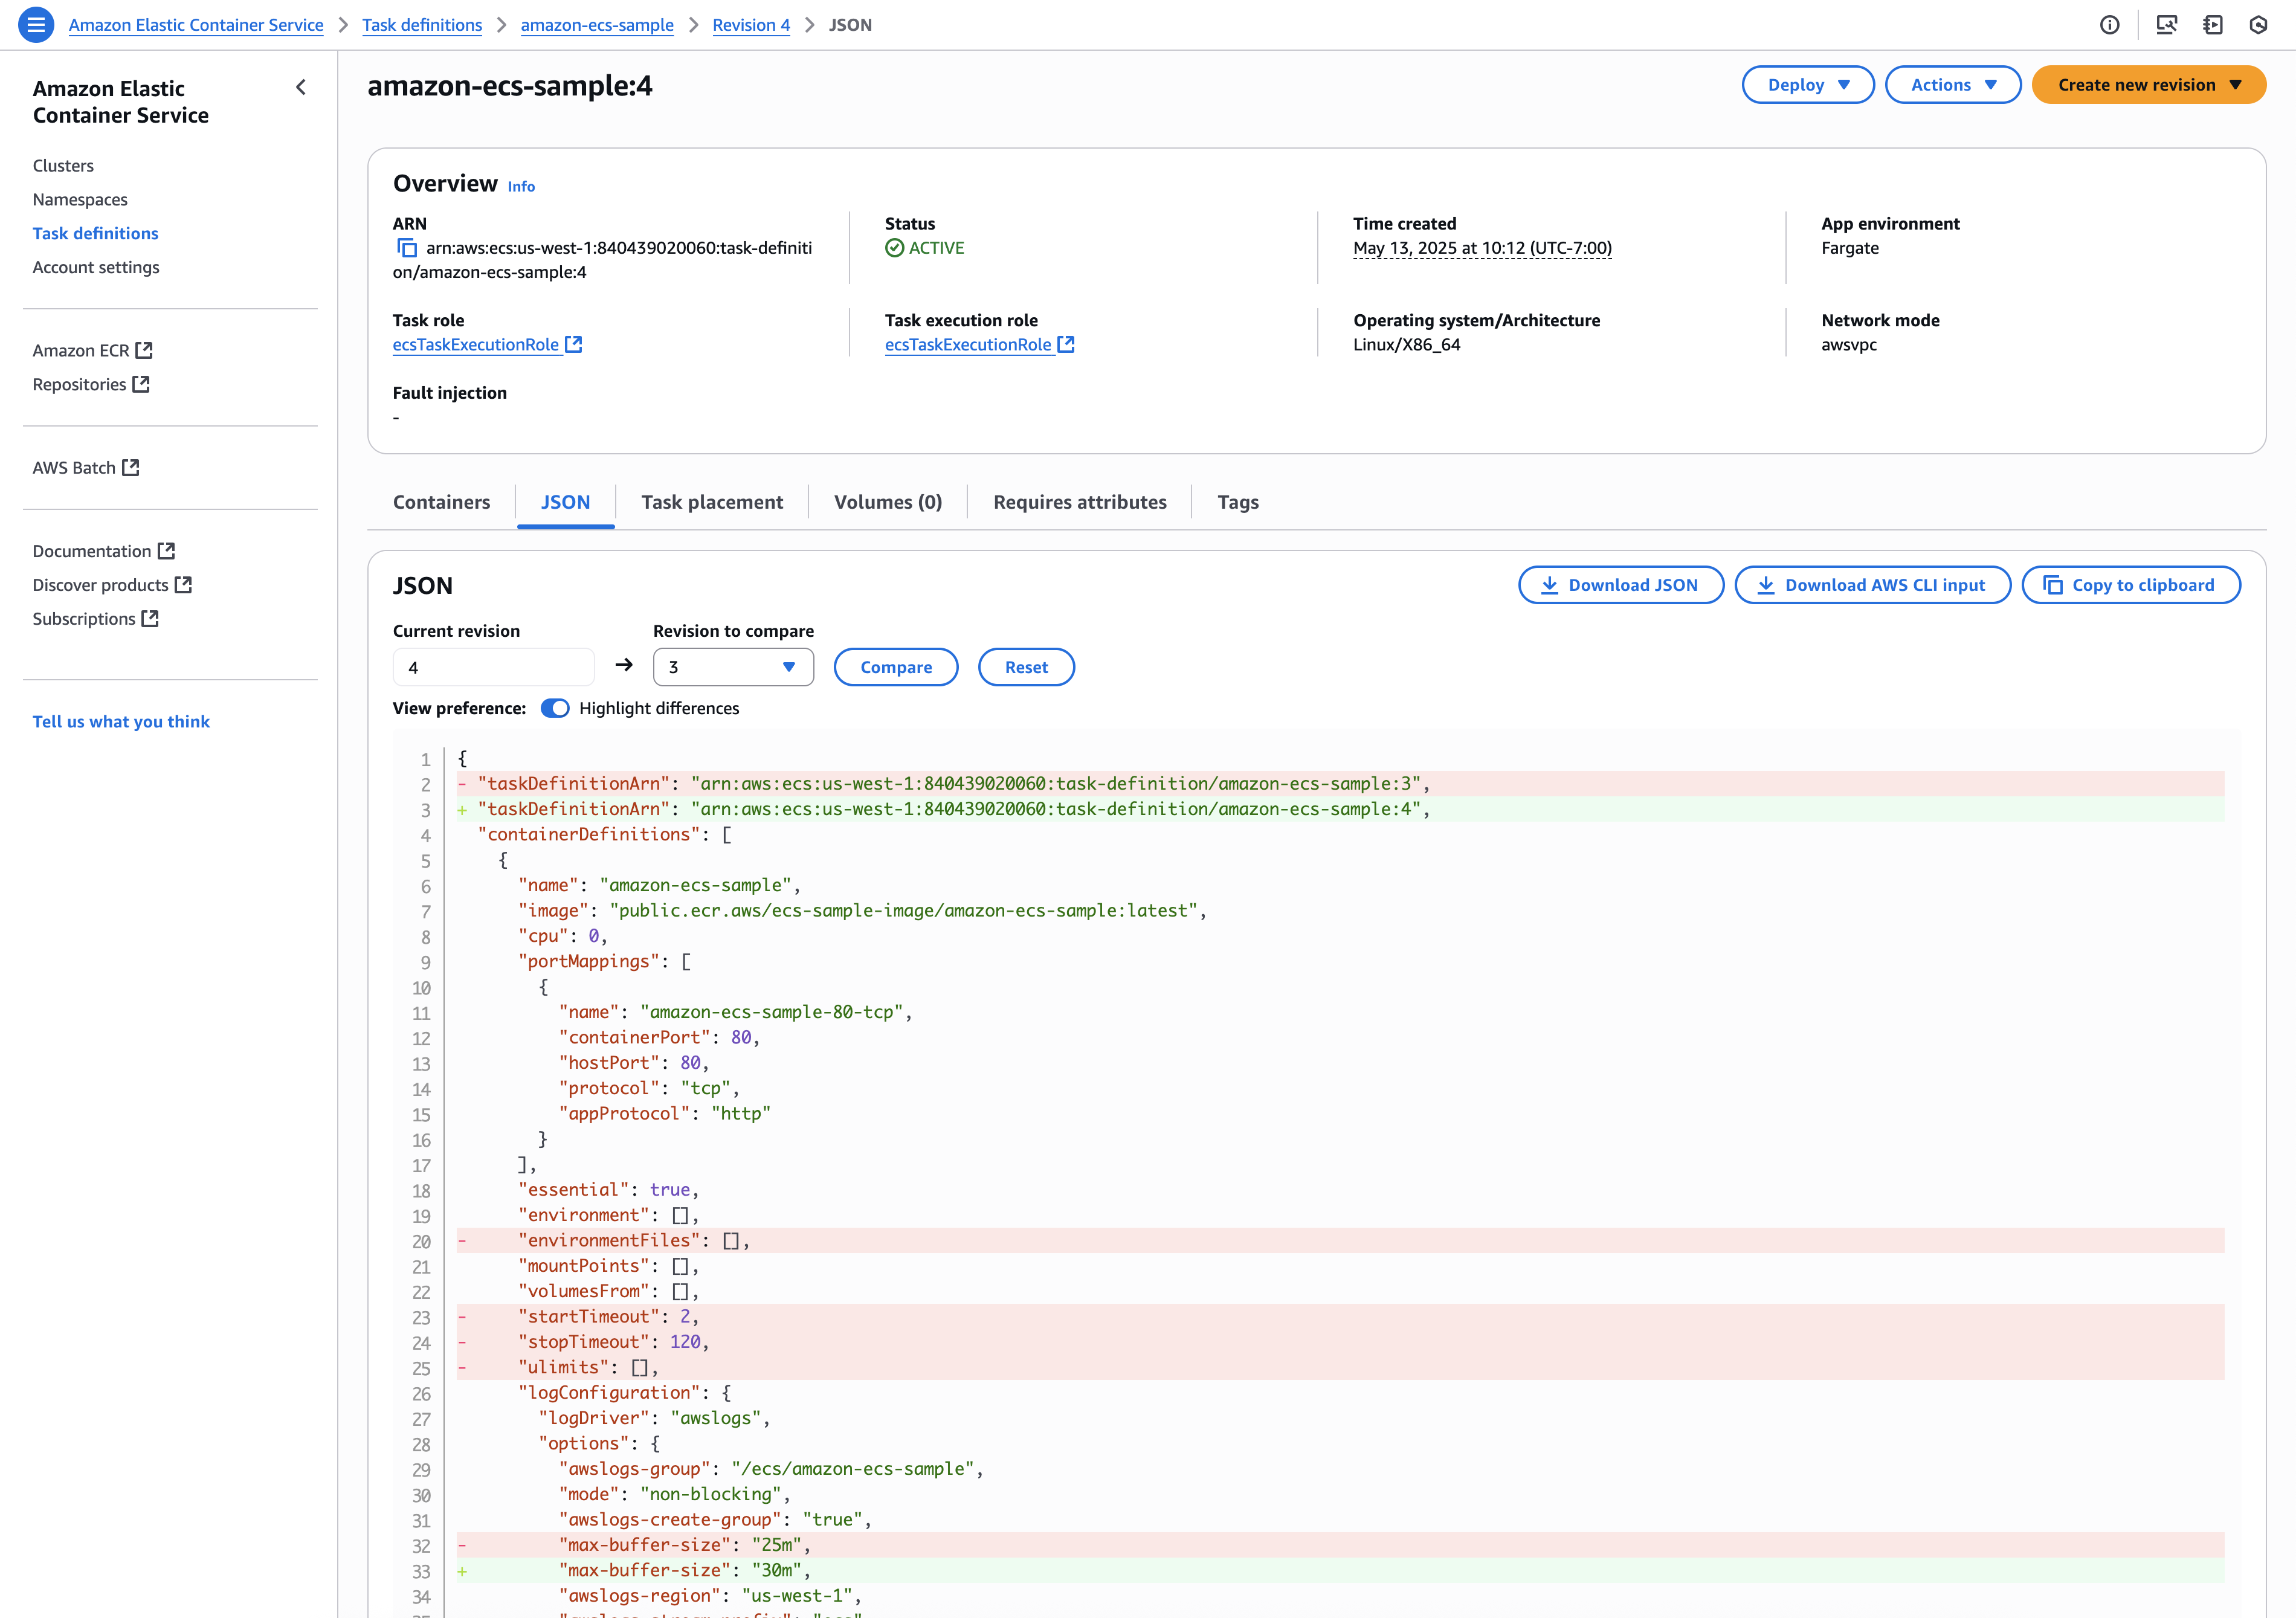Switch to the Tags tab
The image size is (2296, 1618).
[1238, 502]
